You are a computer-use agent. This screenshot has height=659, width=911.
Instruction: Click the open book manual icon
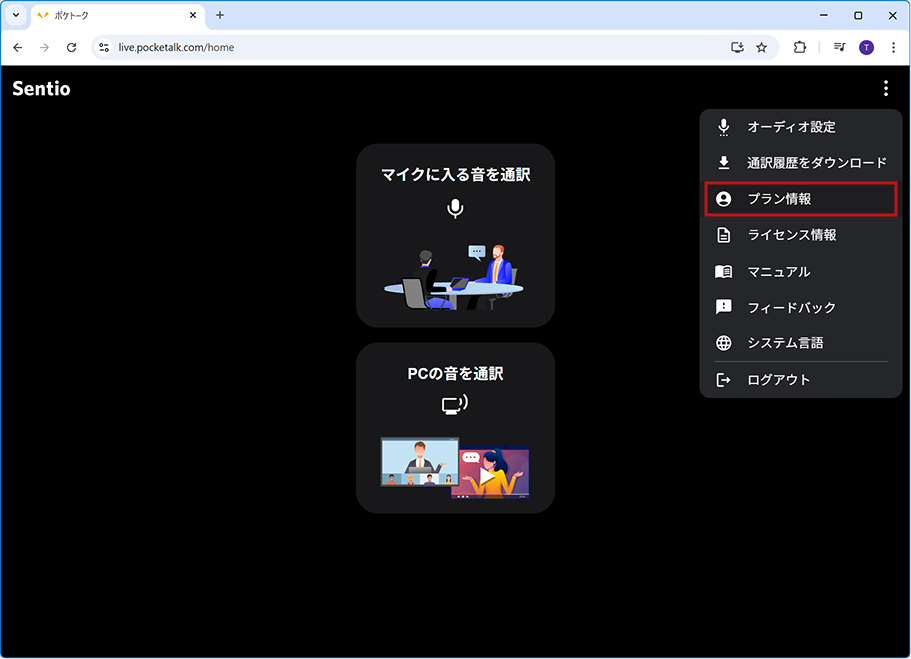pos(723,271)
